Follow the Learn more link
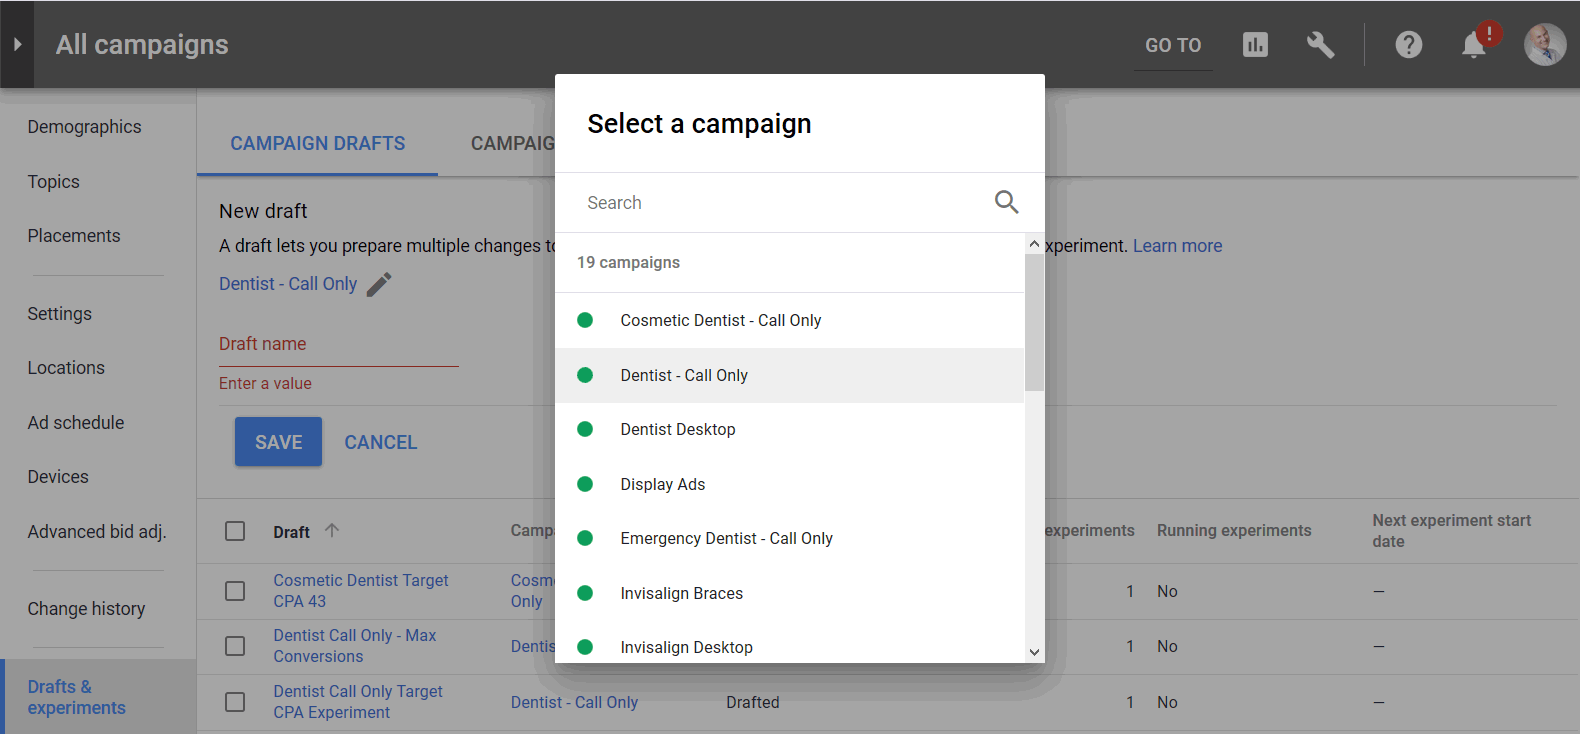 tap(1177, 246)
